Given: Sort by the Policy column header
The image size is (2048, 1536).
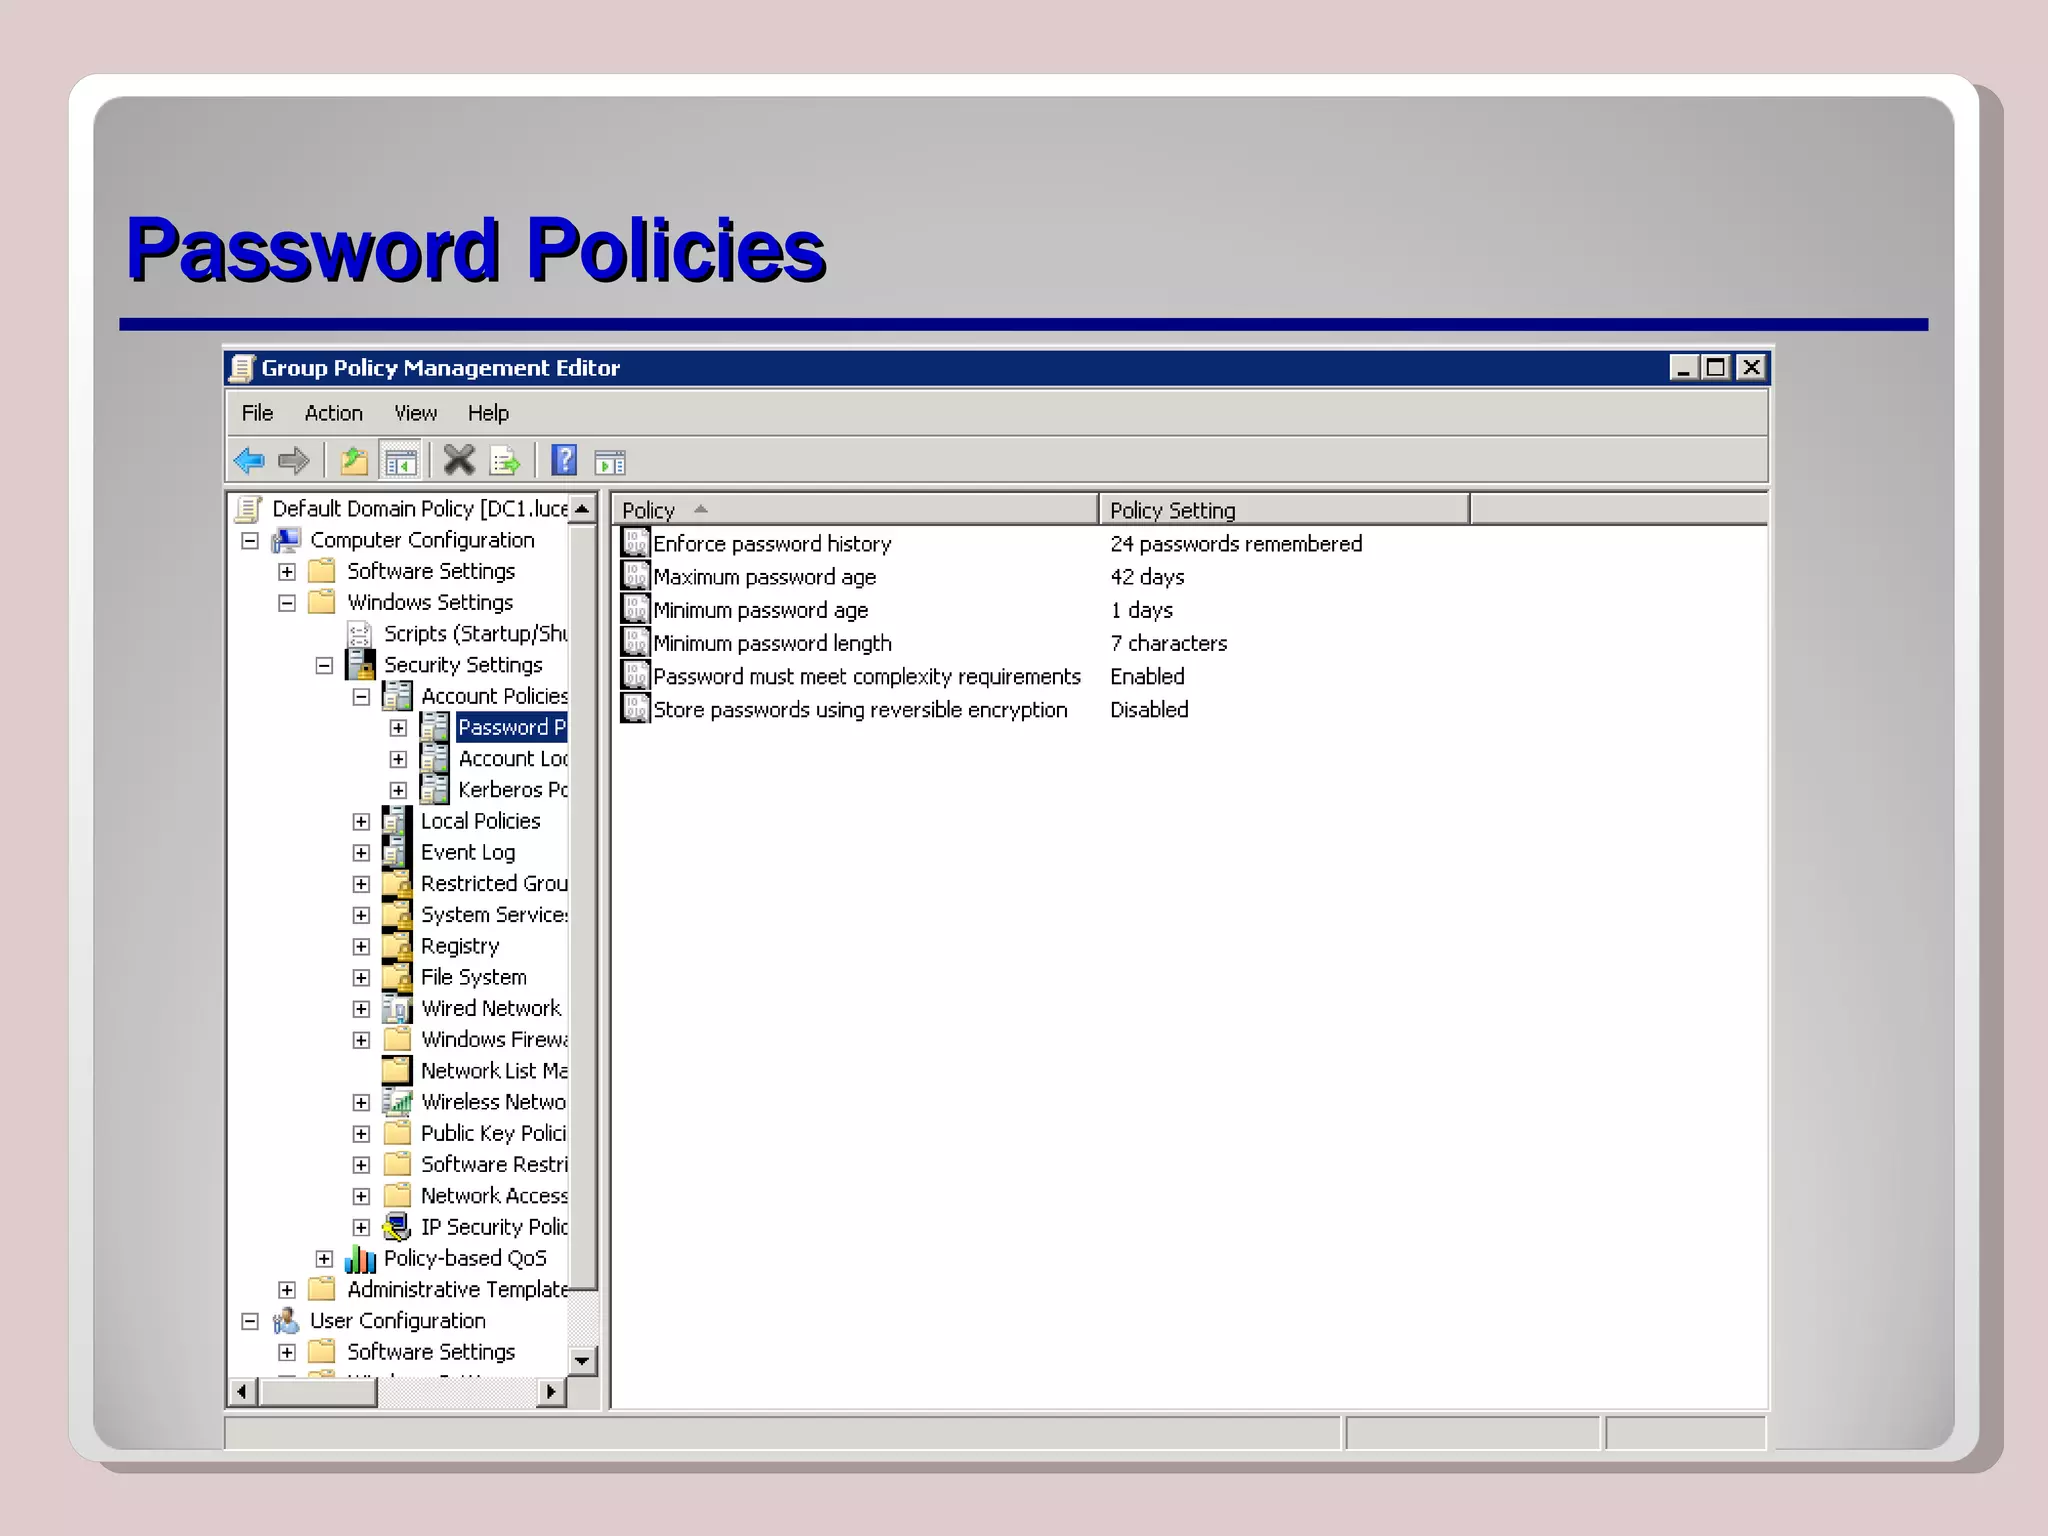Looking at the screenshot, I should tap(855, 510).
